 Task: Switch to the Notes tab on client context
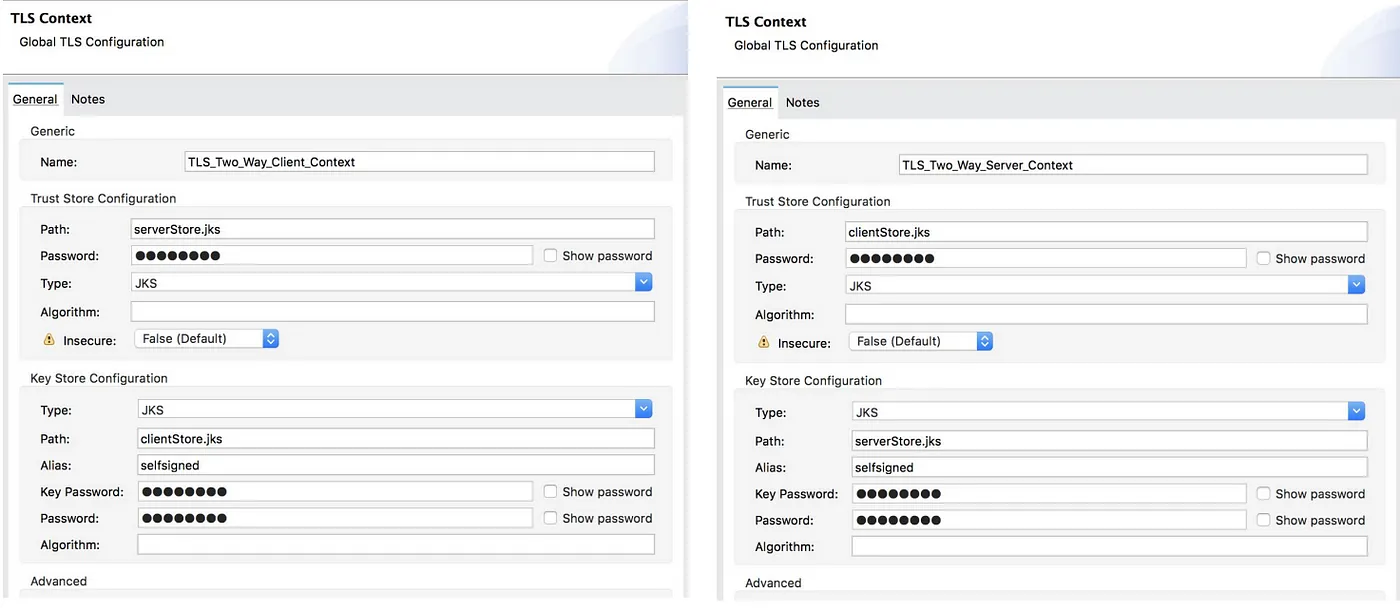(x=87, y=99)
